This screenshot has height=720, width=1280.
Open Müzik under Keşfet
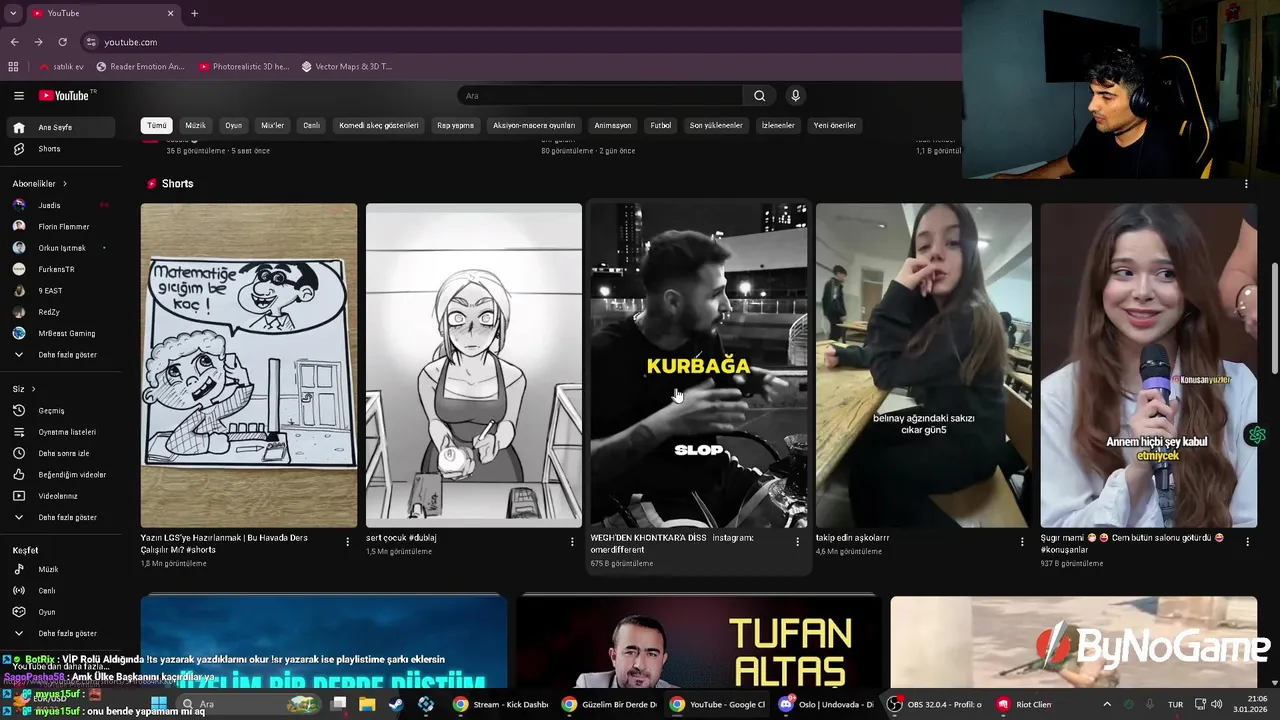[60, 569]
